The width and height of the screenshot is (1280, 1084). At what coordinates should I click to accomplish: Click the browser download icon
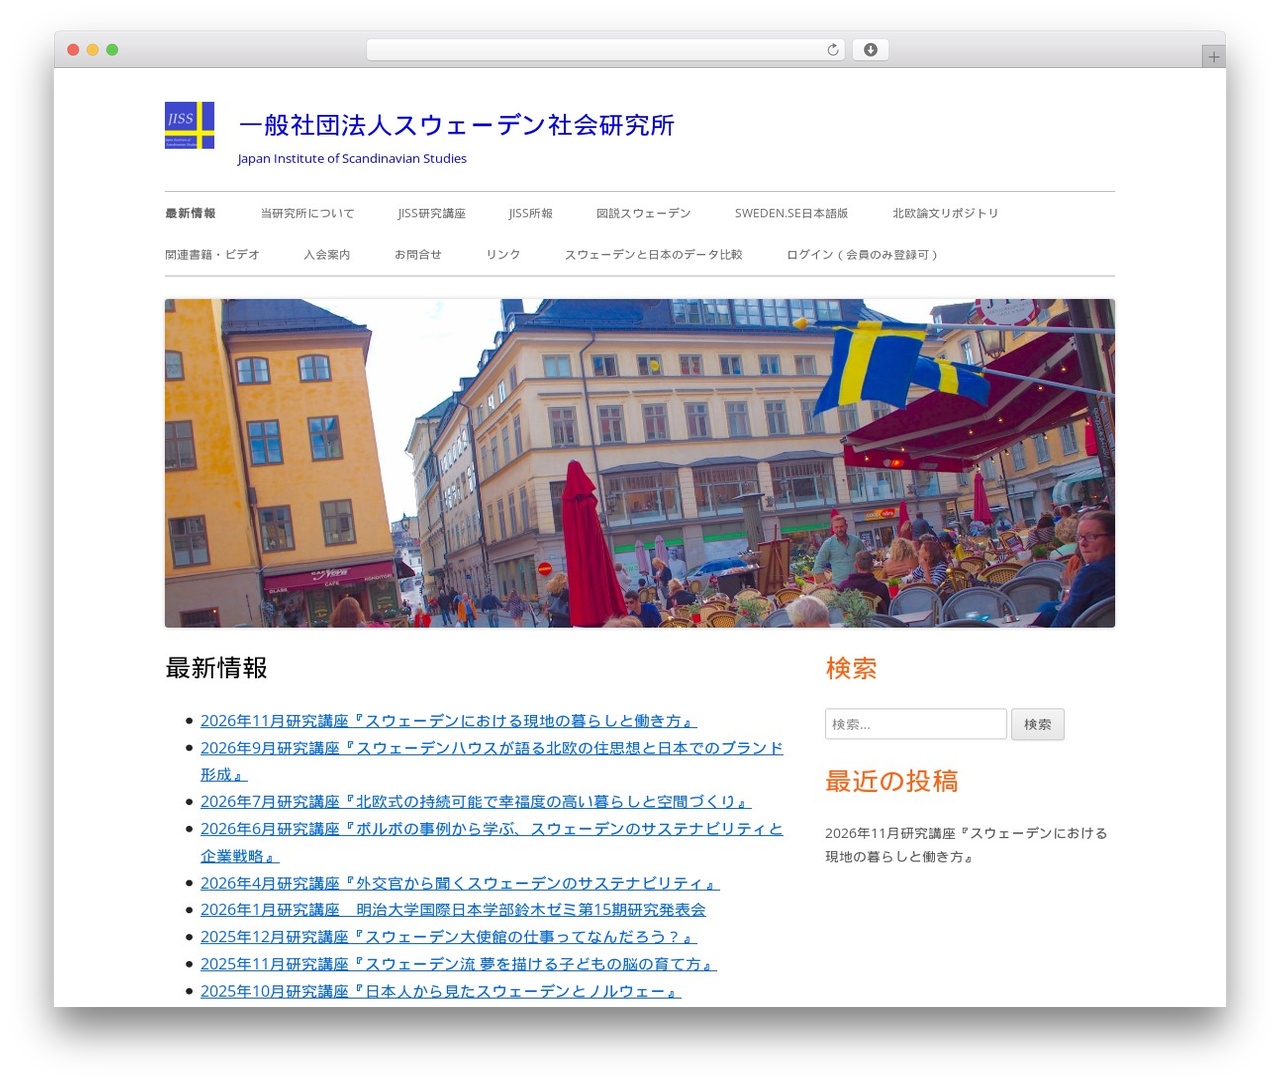870,50
